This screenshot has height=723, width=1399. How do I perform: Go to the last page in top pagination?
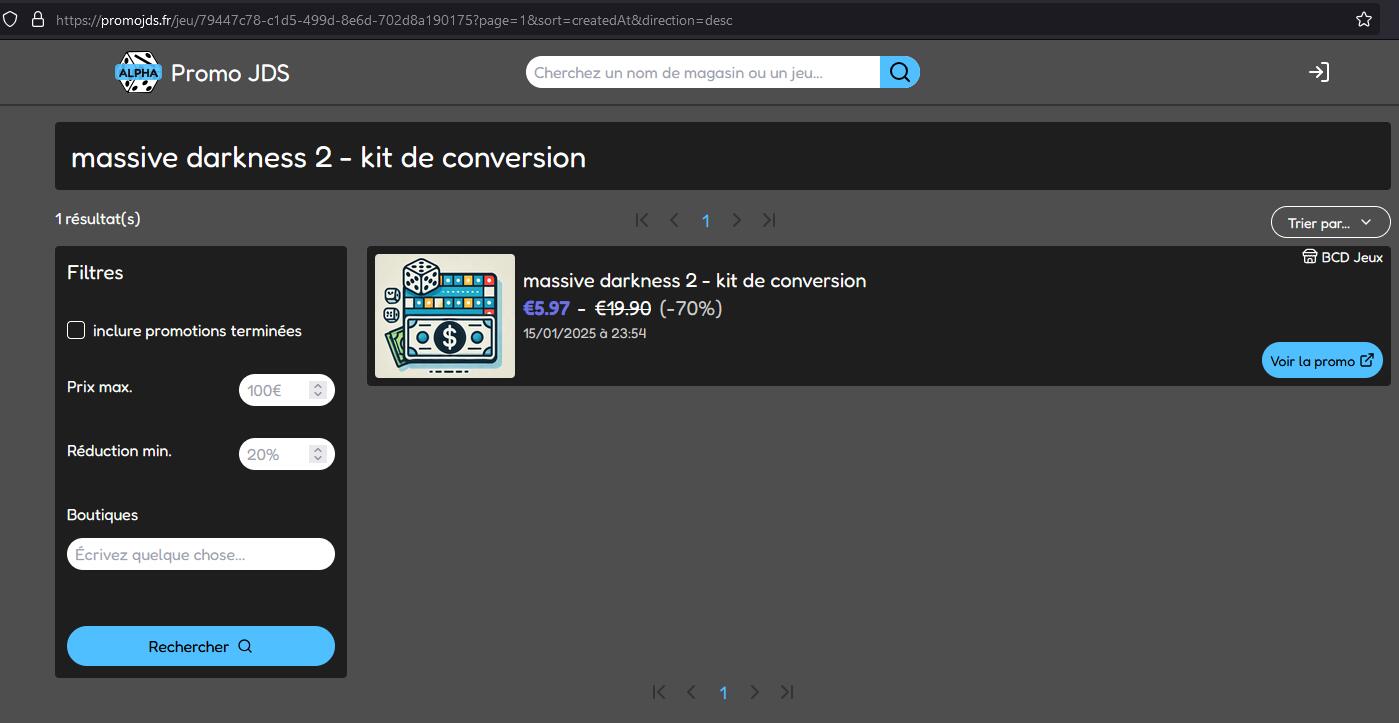pos(769,220)
